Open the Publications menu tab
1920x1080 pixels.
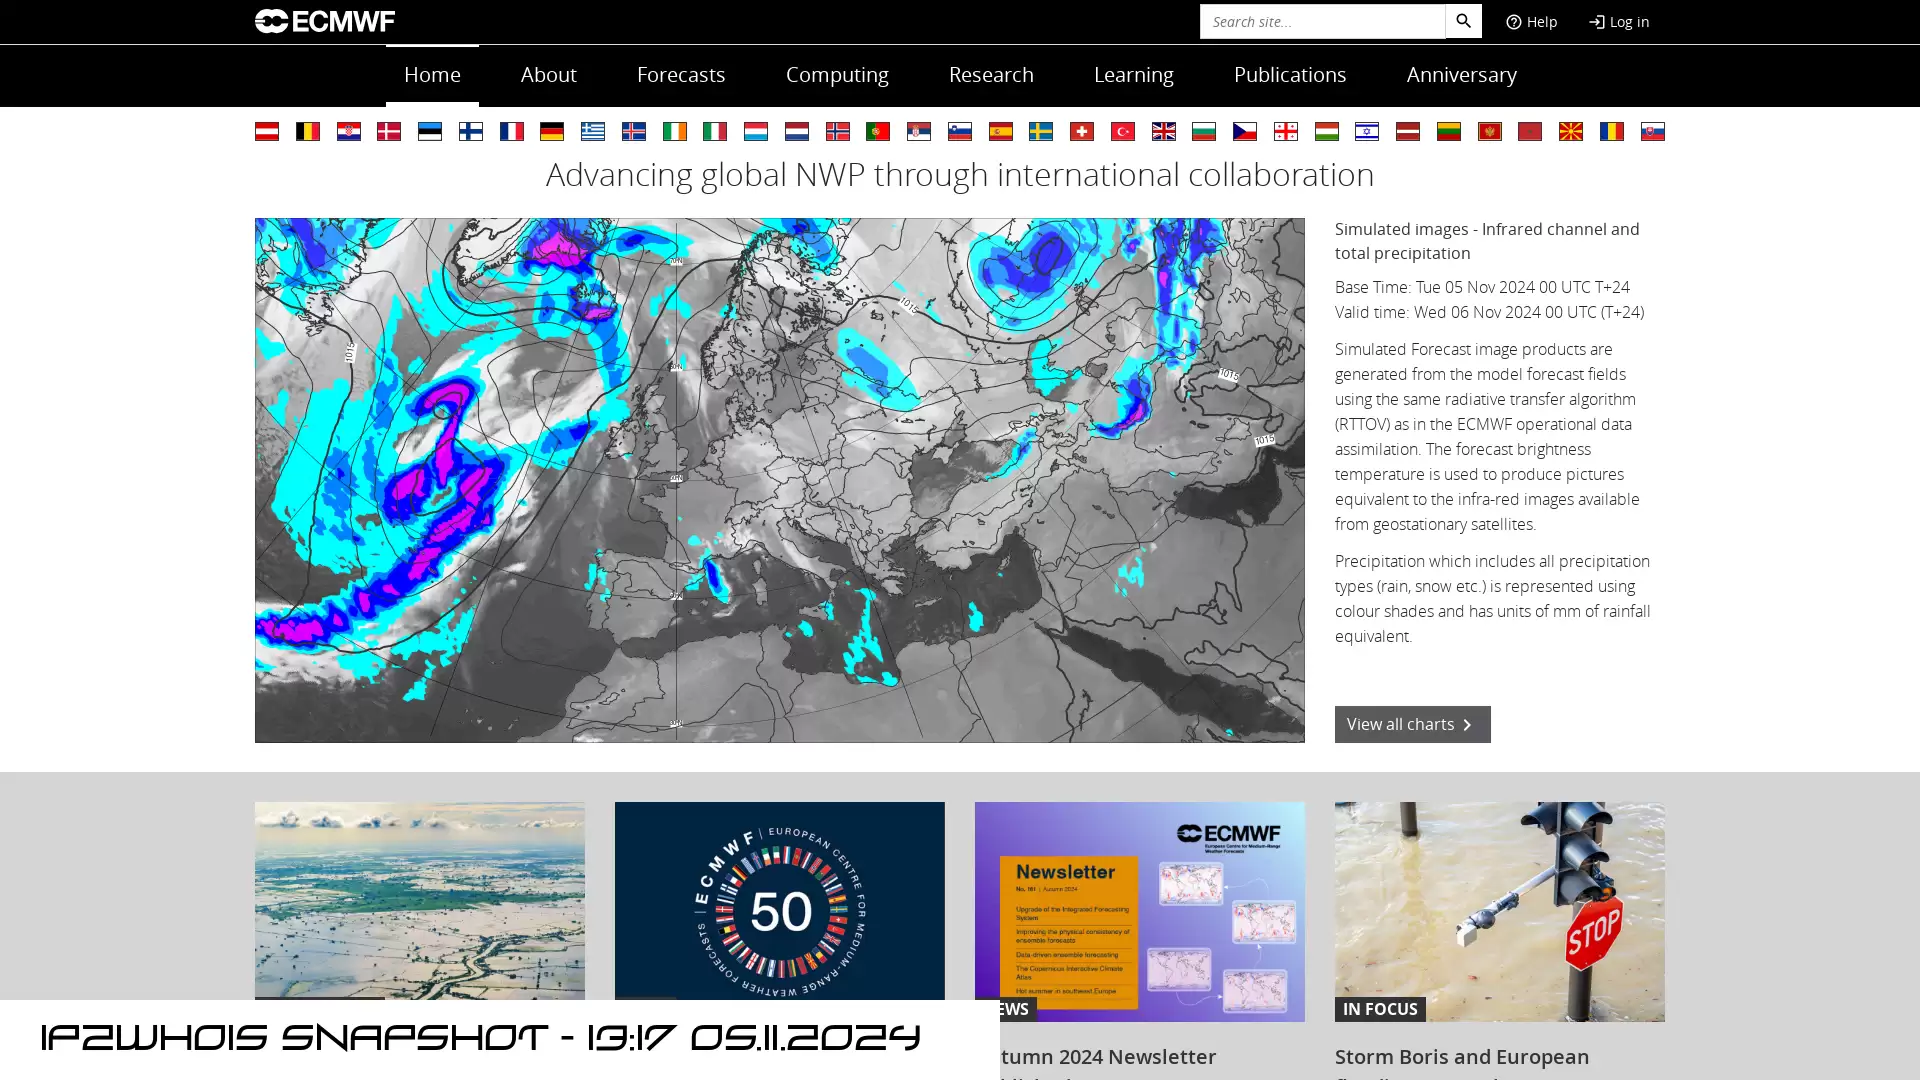(1290, 74)
